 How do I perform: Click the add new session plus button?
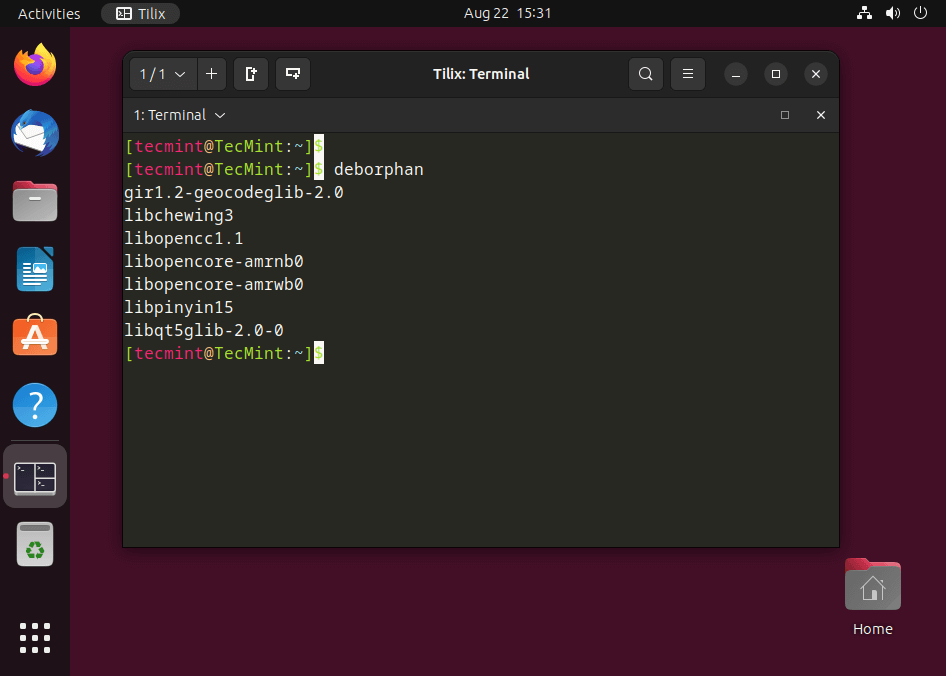coord(211,74)
